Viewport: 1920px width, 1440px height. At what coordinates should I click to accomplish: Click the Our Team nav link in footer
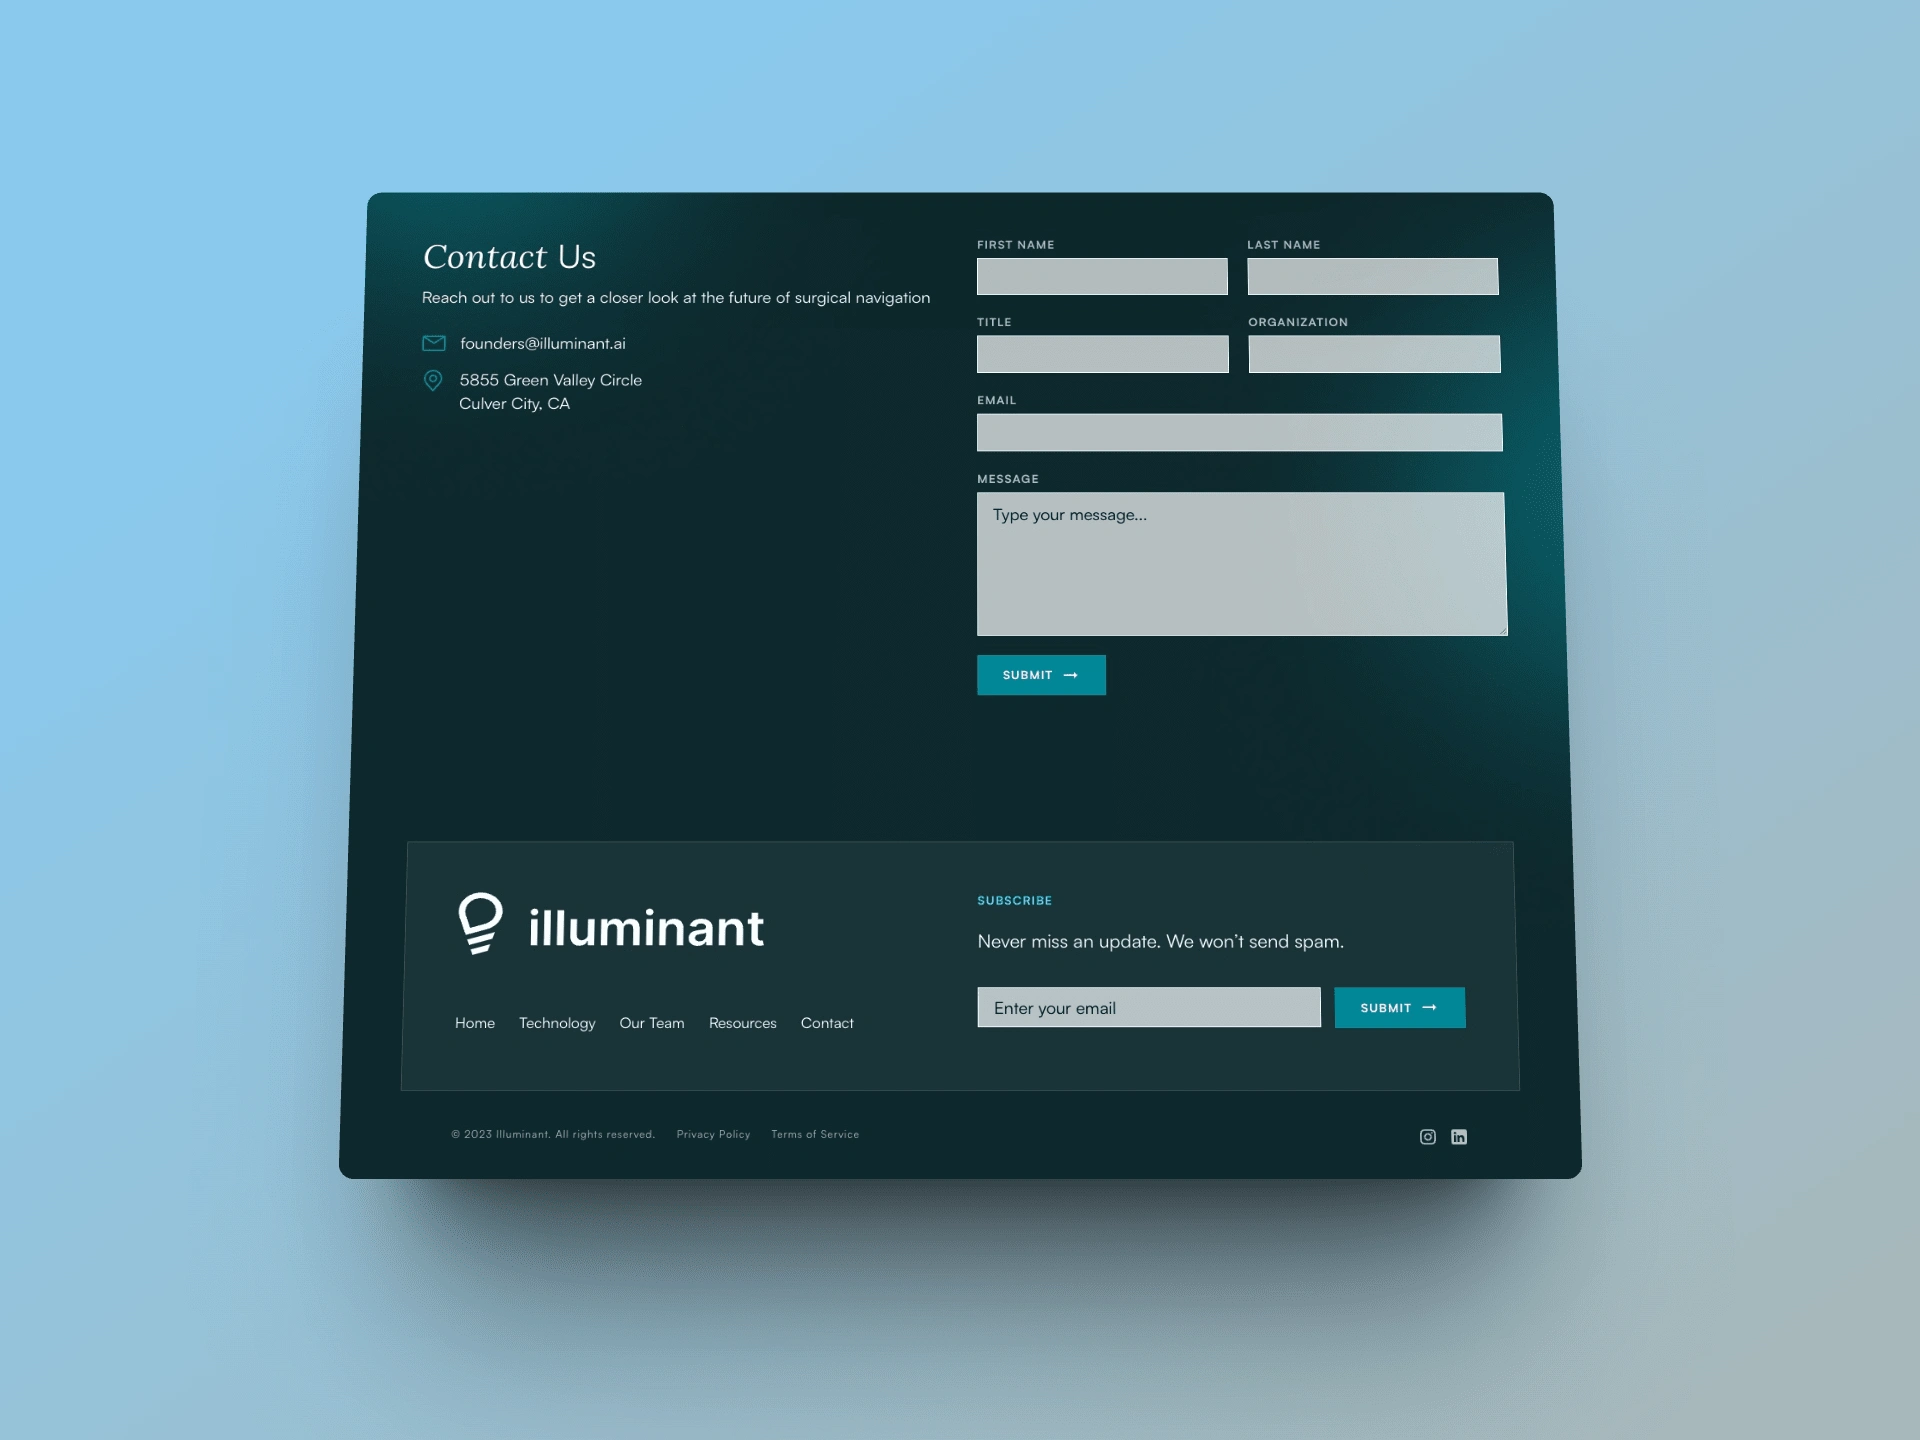(652, 1024)
